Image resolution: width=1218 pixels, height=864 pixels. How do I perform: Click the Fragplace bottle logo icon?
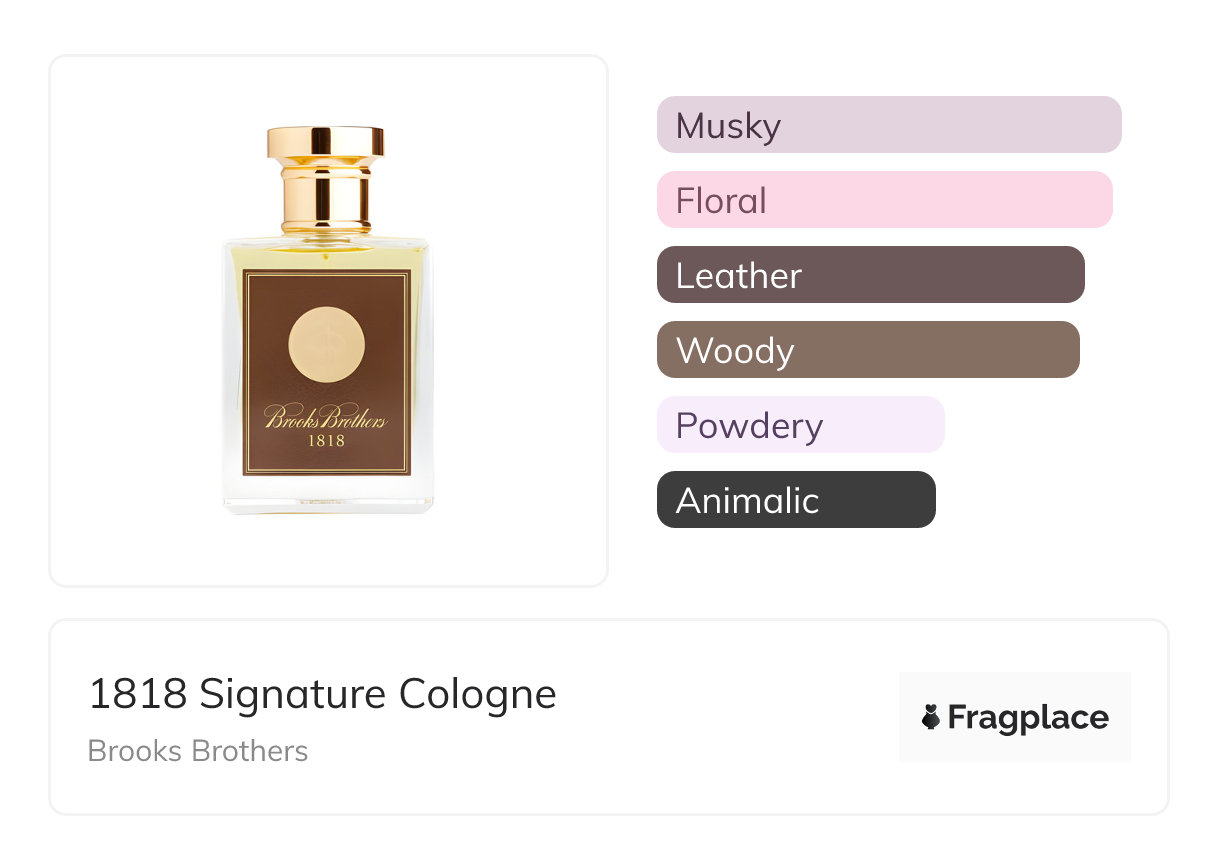pos(931,717)
